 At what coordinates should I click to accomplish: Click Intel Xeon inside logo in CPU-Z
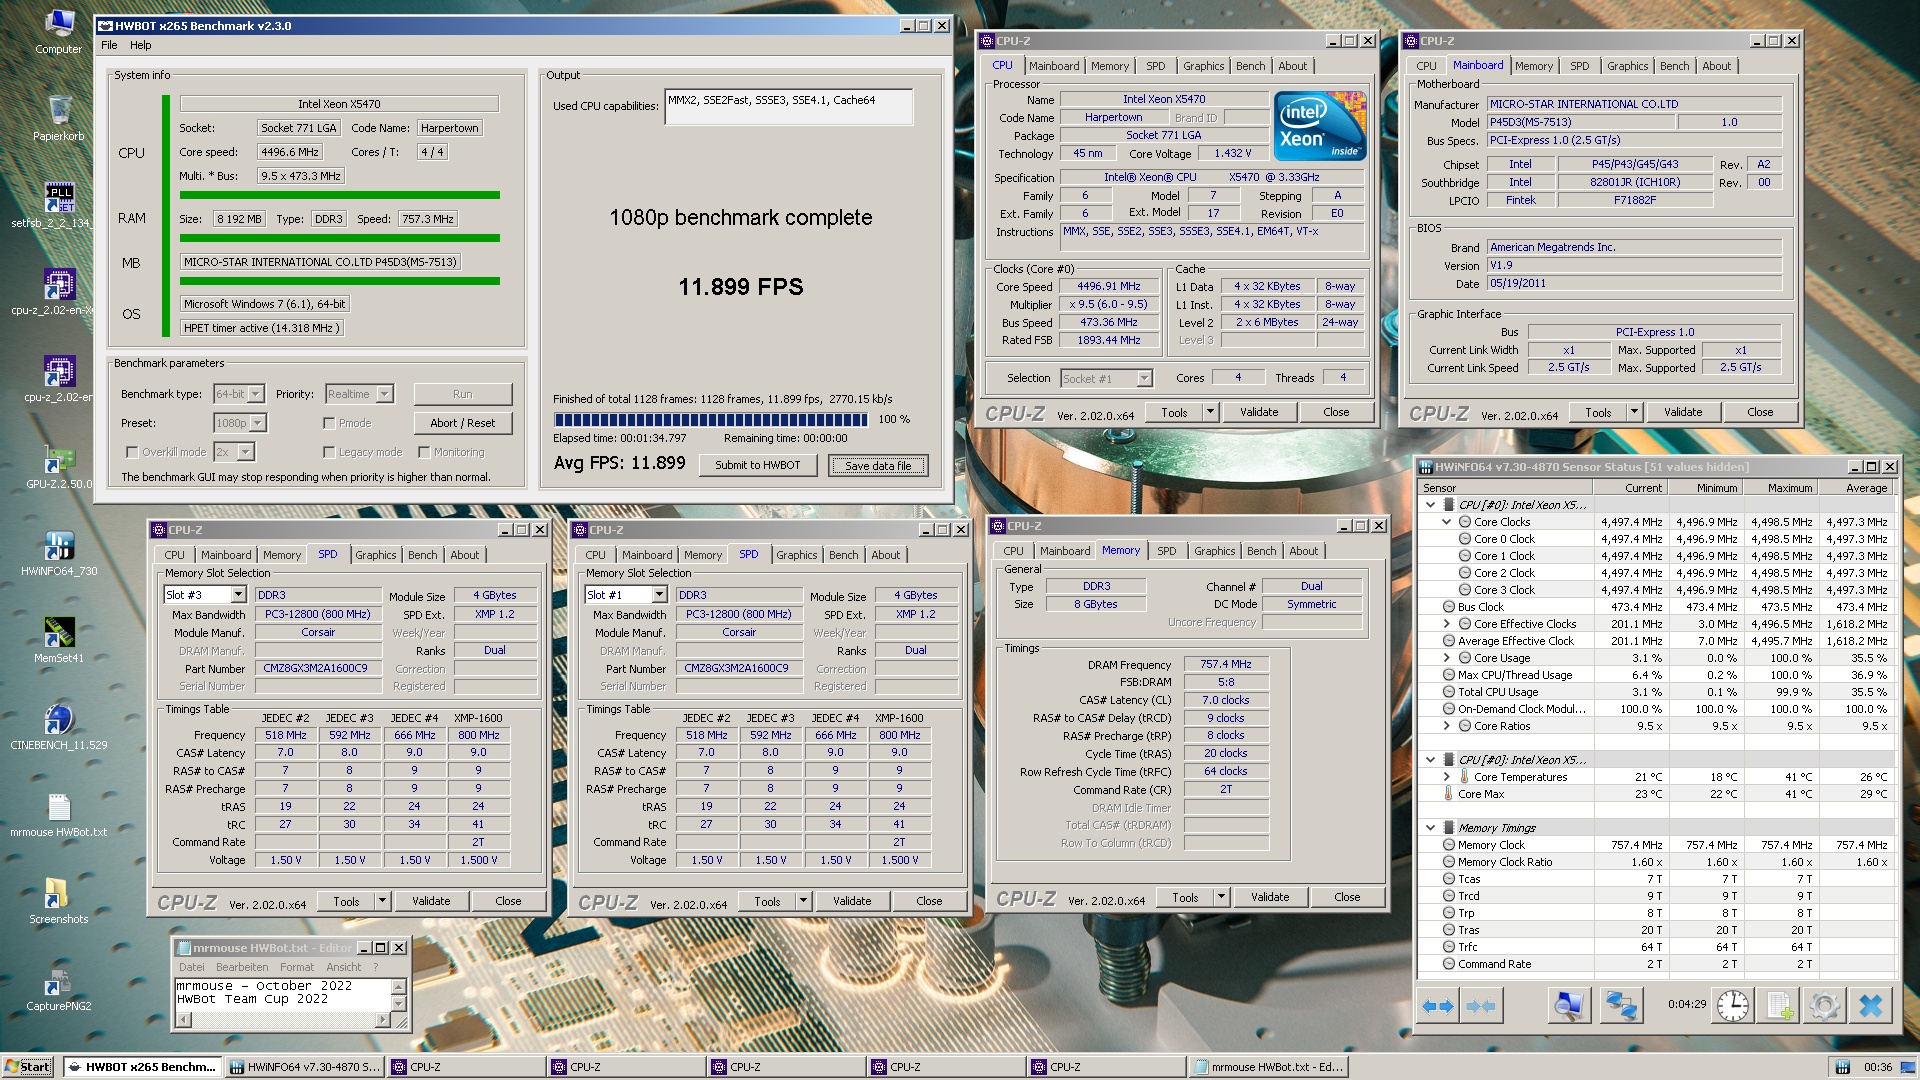pos(1321,125)
